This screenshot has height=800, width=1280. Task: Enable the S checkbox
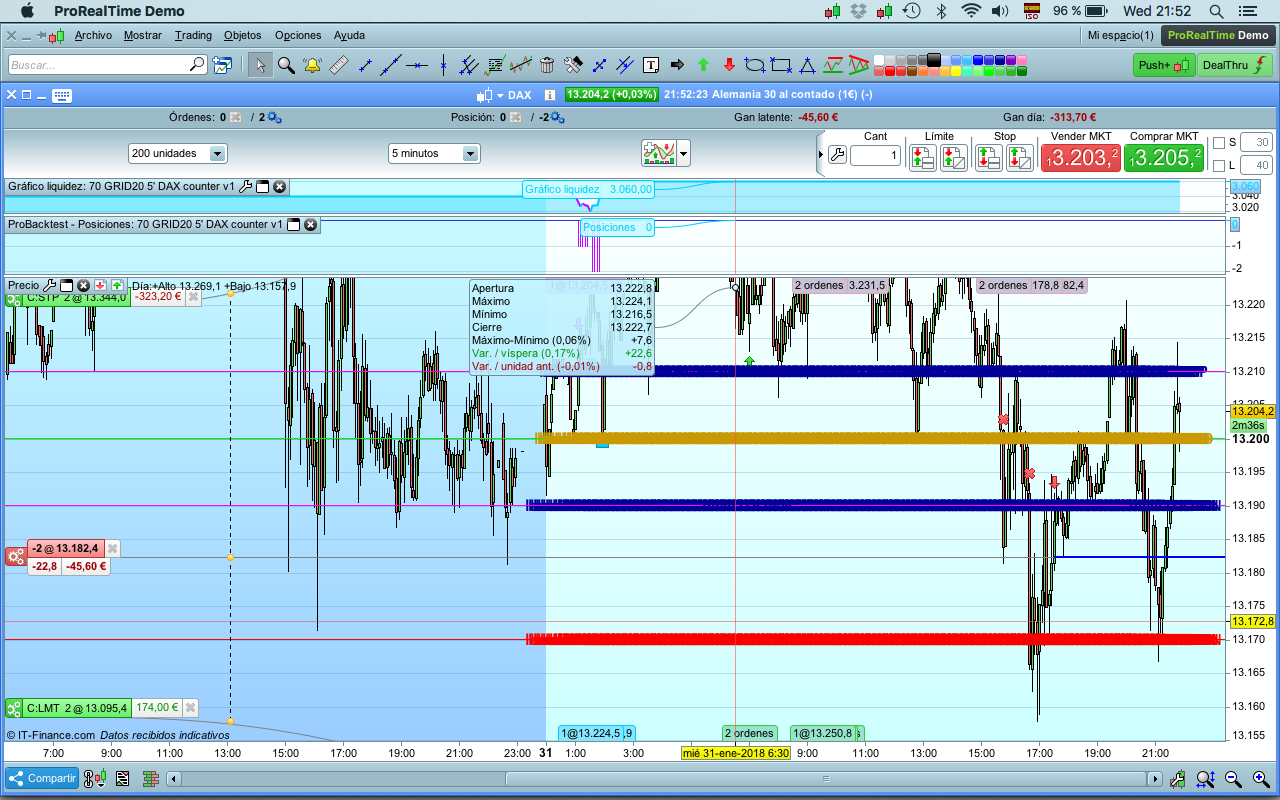tap(1218, 142)
